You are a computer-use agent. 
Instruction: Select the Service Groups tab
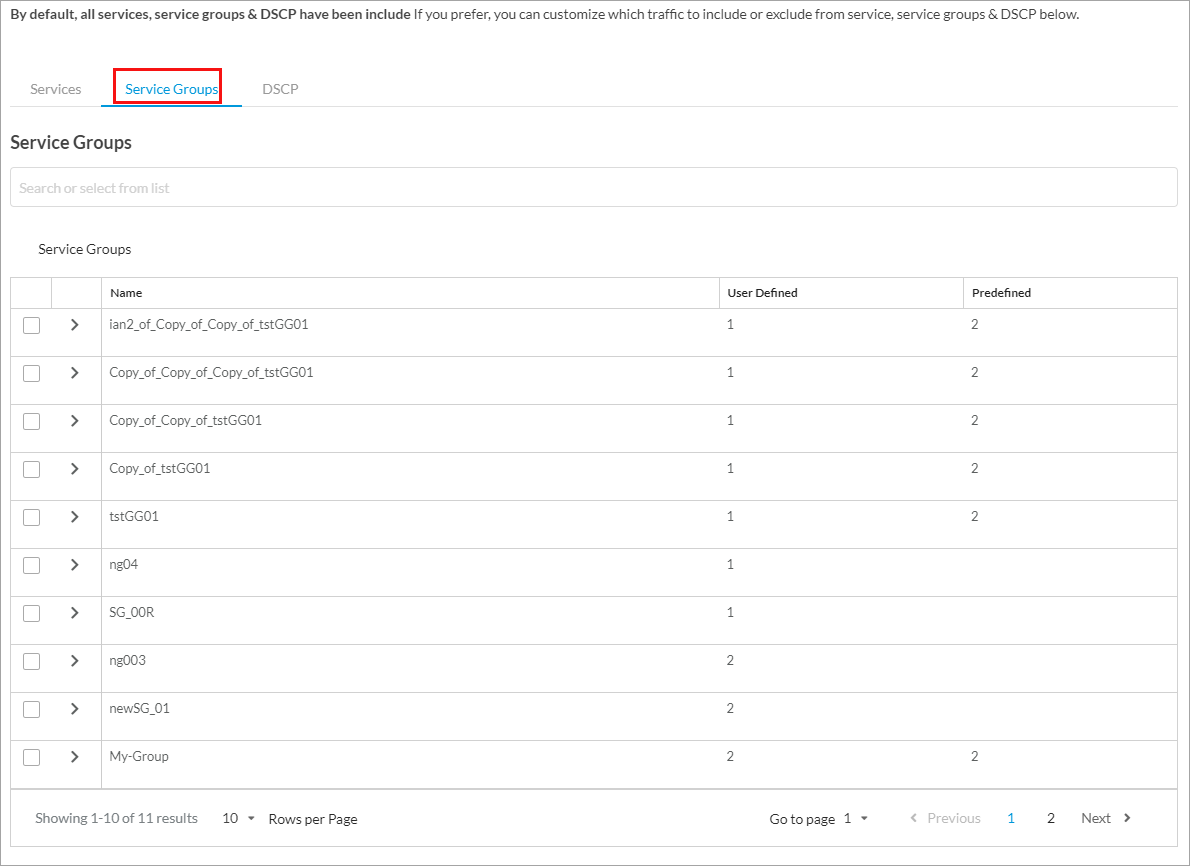click(169, 89)
